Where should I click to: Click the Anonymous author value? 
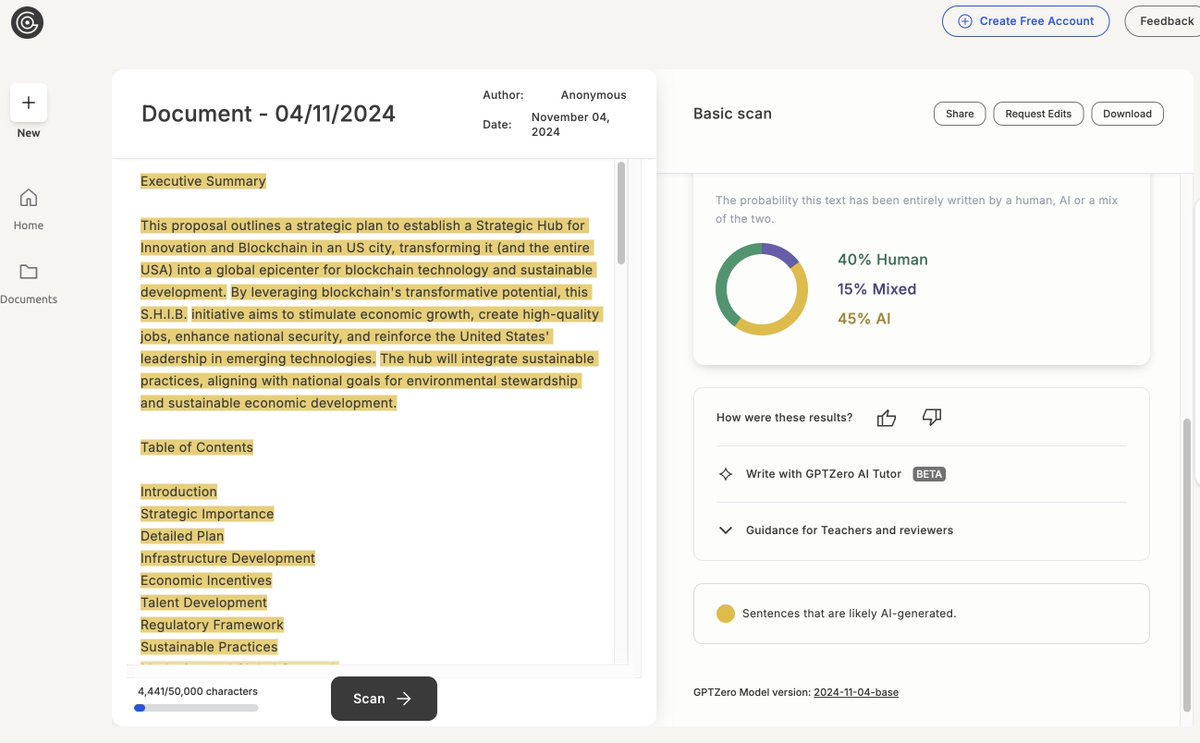tap(593, 95)
